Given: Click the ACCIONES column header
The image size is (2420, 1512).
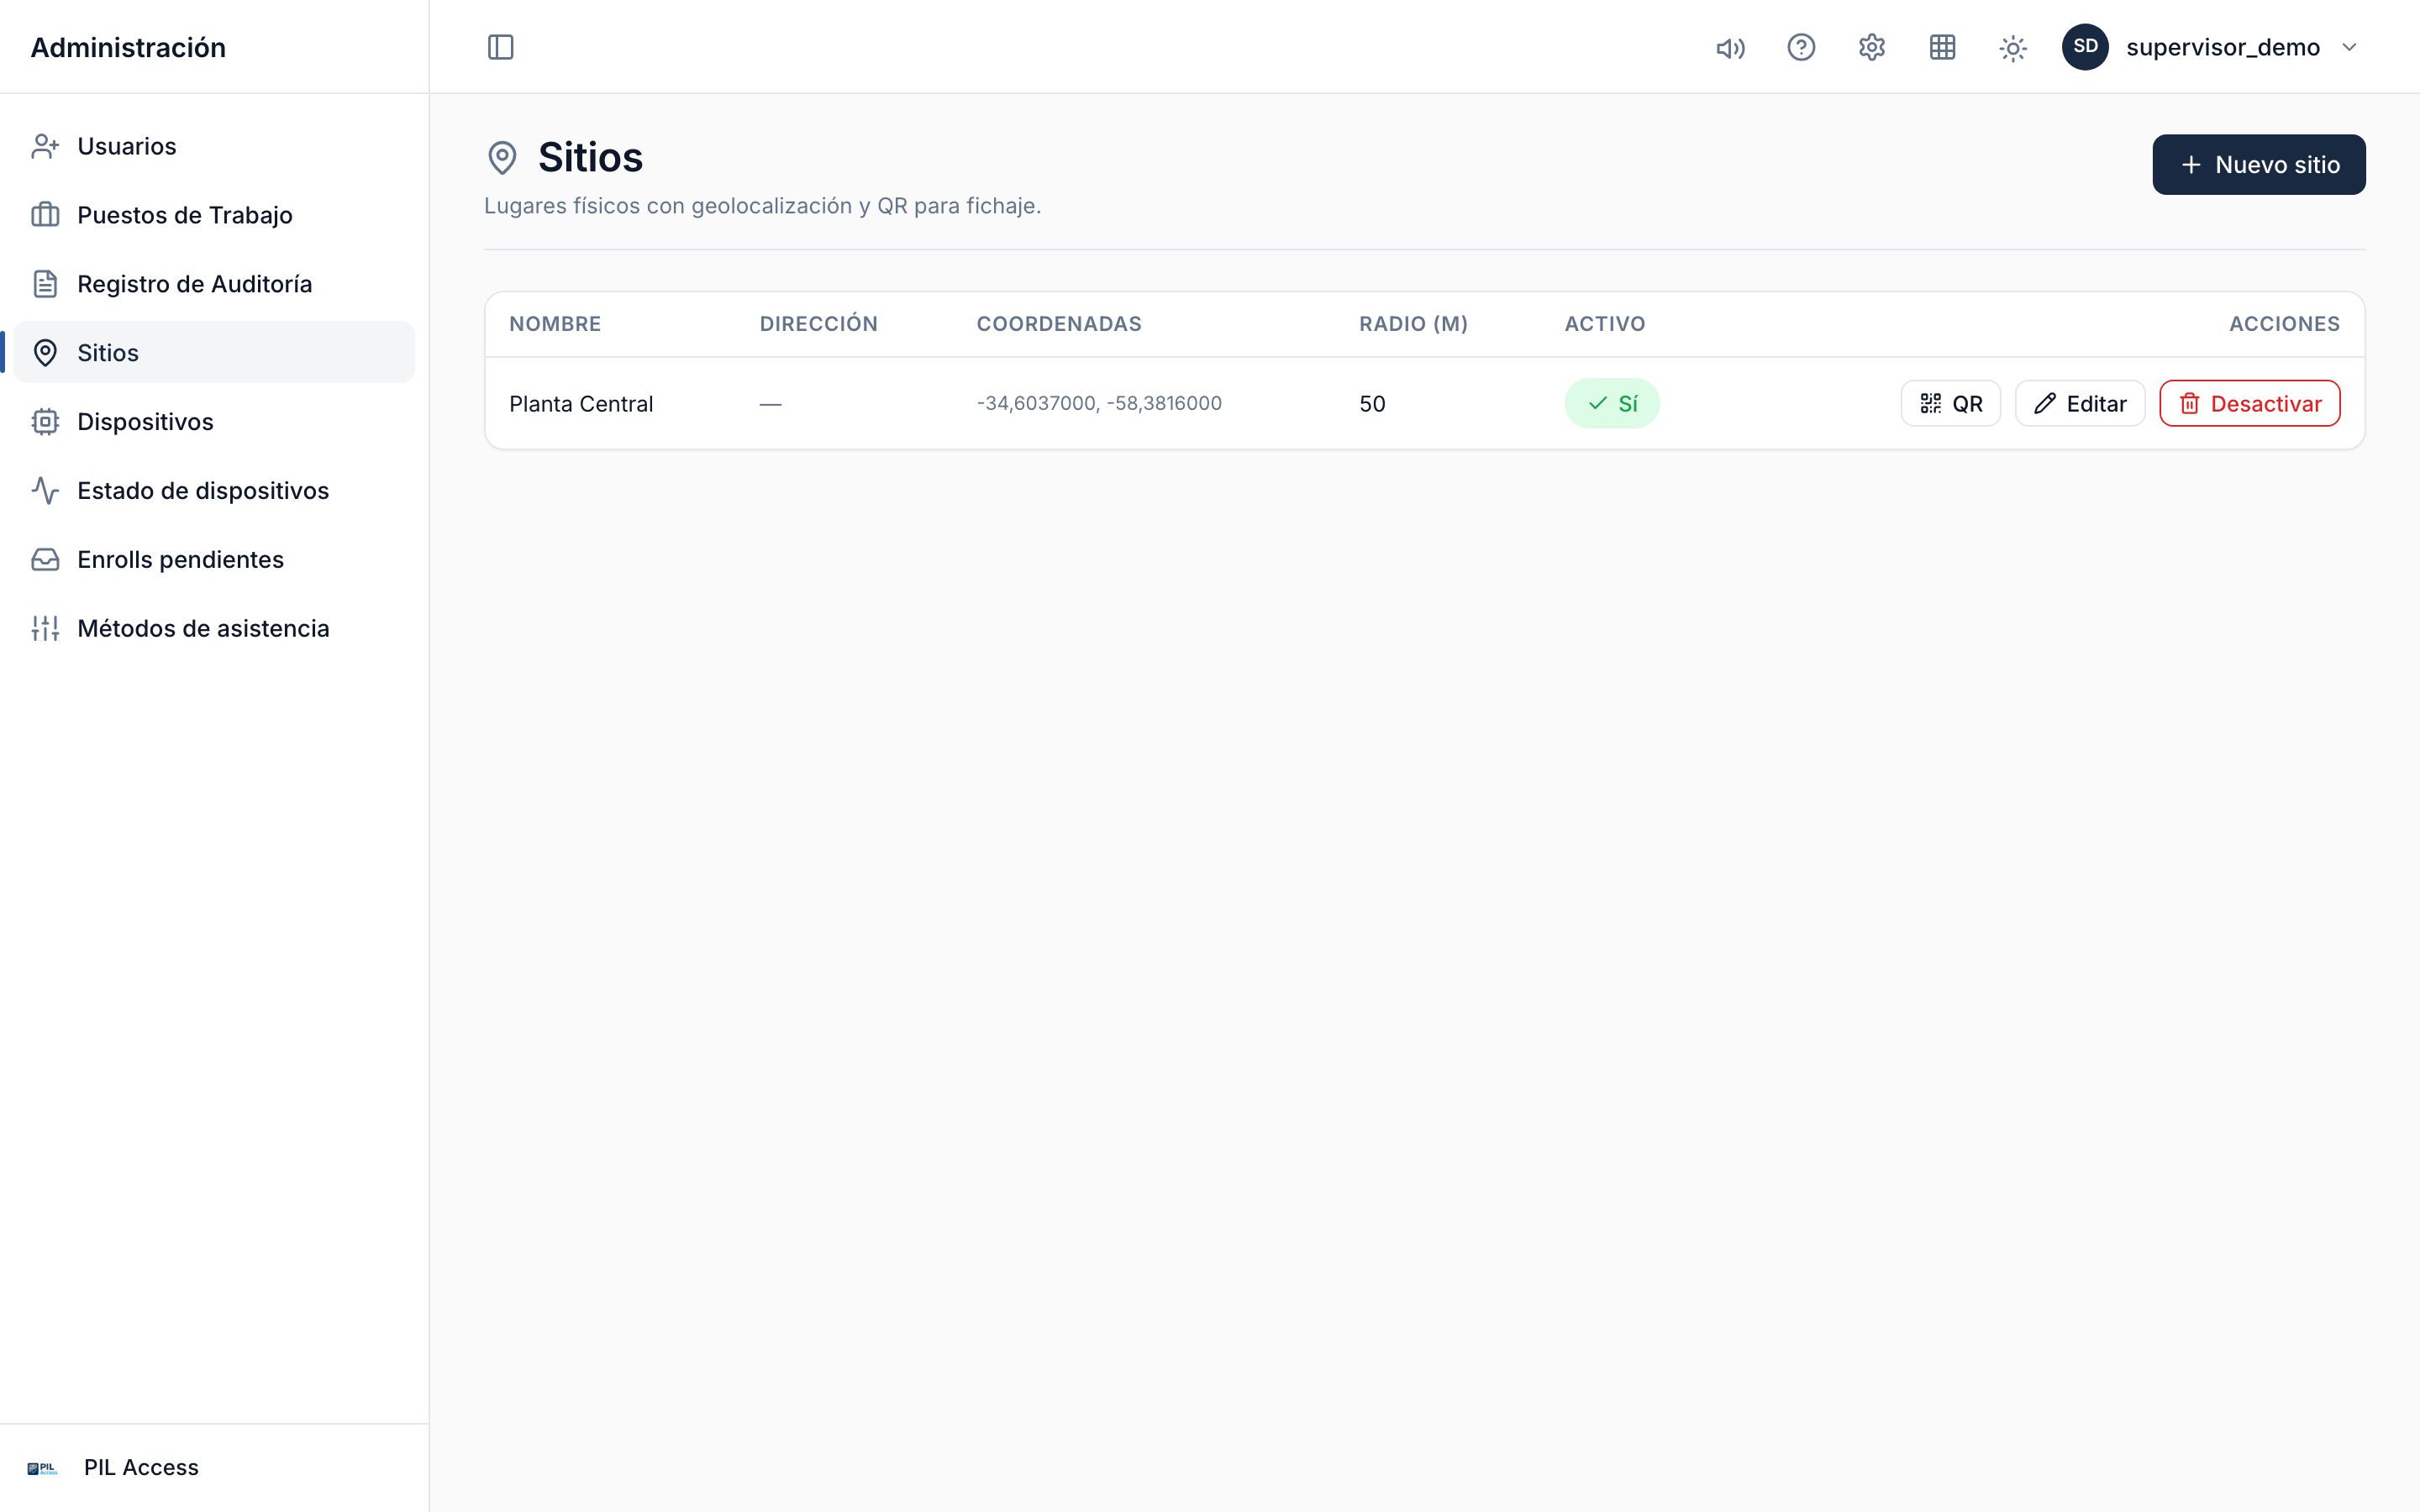Looking at the screenshot, I should pos(2284,324).
